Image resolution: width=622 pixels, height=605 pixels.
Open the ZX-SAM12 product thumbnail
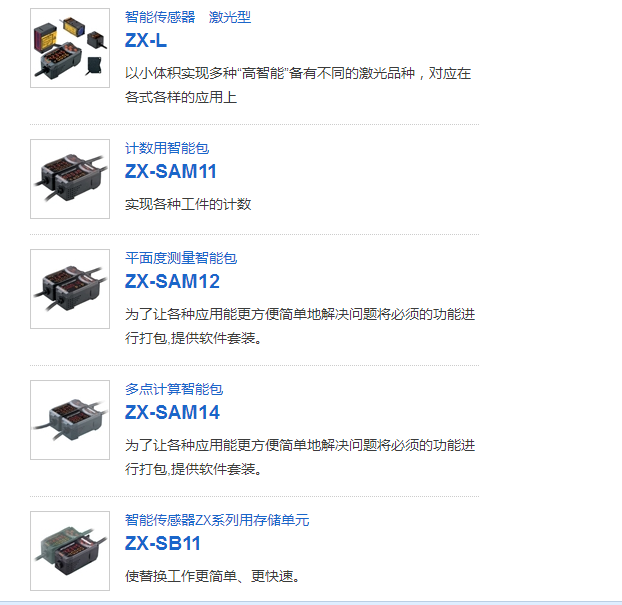(x=70, y=289)
